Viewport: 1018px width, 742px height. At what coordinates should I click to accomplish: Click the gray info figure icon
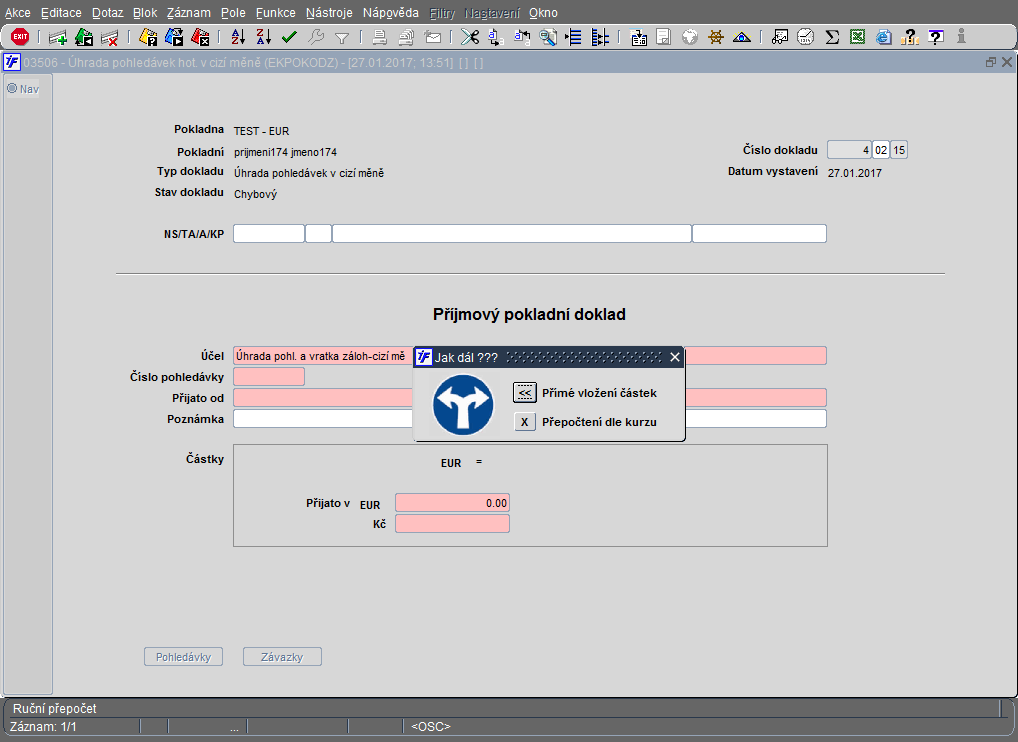(961, 38)
